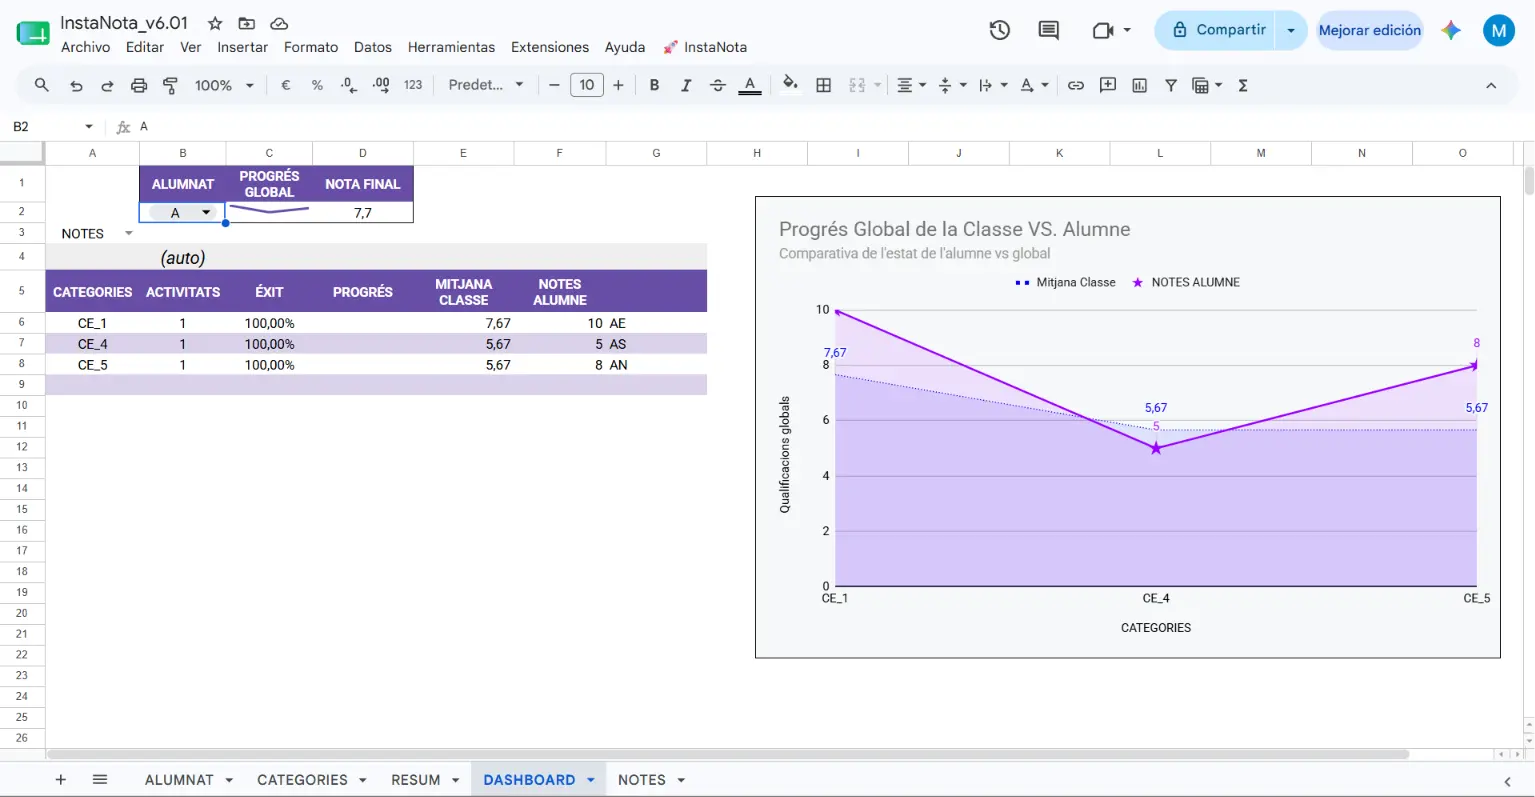Redo the last action
Image resolution: width=1535 pixels, height=797 pixels.
[107, 85]
